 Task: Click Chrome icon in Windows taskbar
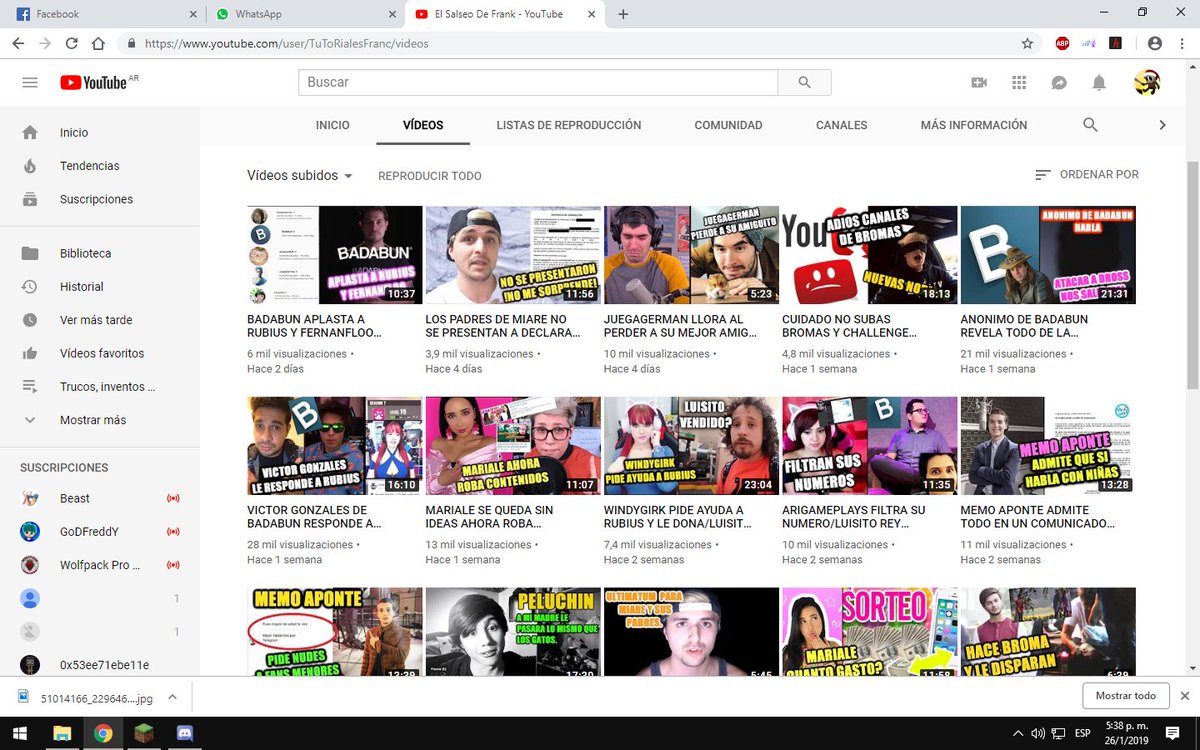coord(102,733)
